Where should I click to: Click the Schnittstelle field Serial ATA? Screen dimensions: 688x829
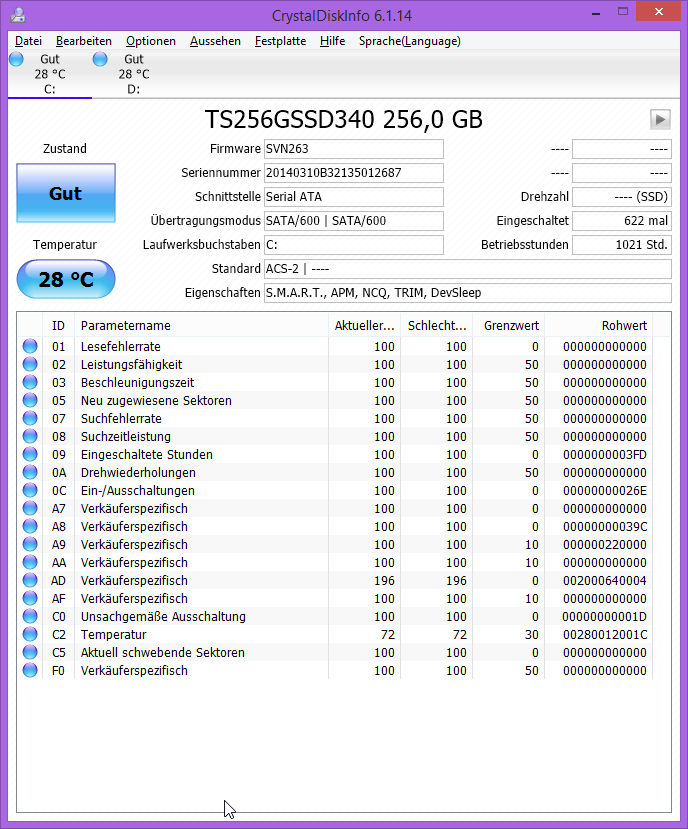pyautogui.click(x=353, y=197)
